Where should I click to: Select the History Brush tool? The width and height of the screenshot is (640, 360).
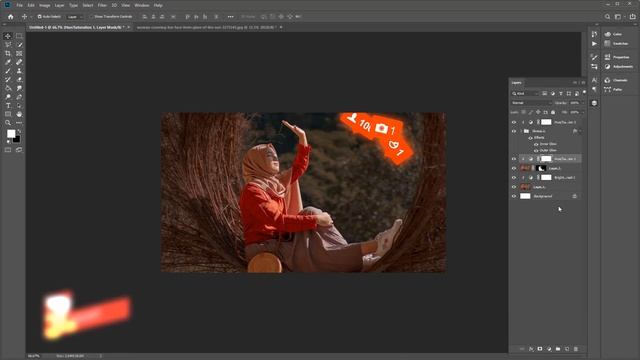8,80
